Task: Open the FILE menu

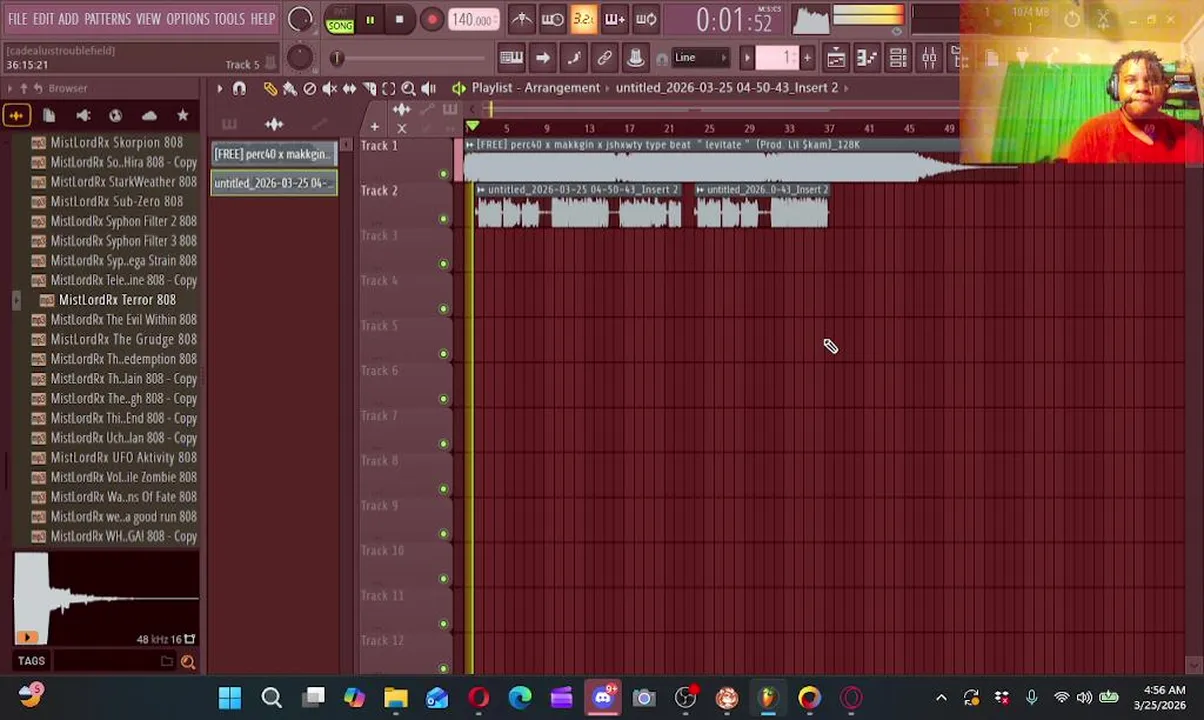Action: pos(18,19)
